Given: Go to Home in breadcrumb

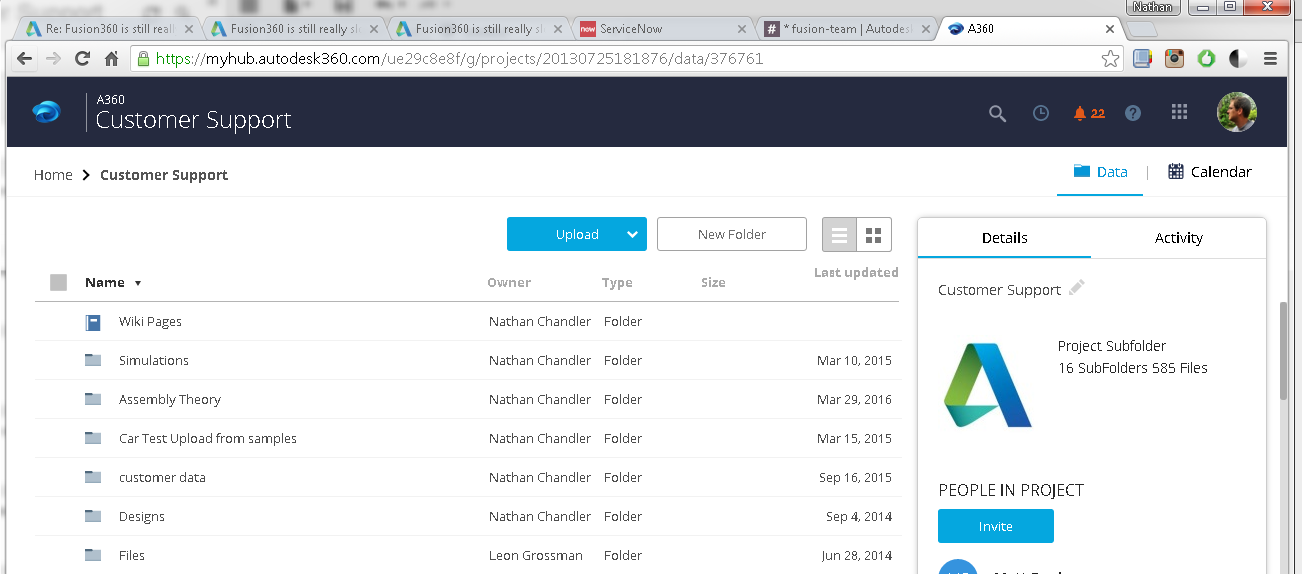Looking at the screenshot, I should [53, 175].
